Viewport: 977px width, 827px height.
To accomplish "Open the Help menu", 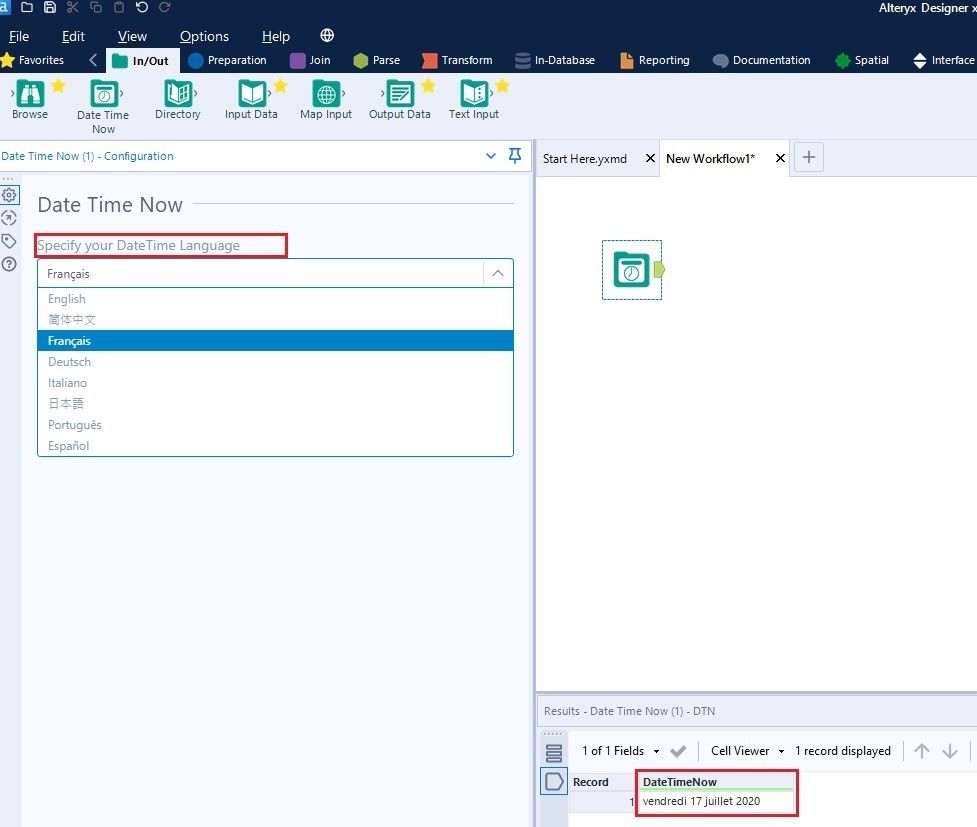I will [276, 36].
